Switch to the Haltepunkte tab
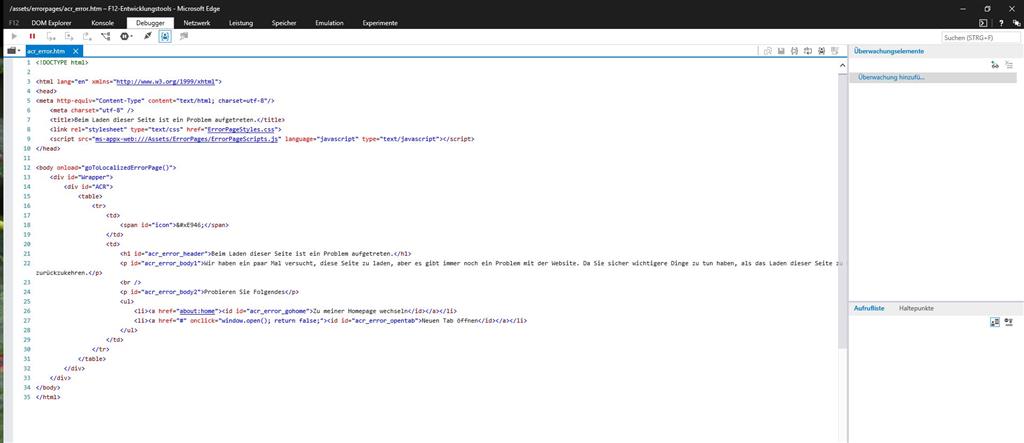This screenshot has height=443, width=1024. click(916, 308)
